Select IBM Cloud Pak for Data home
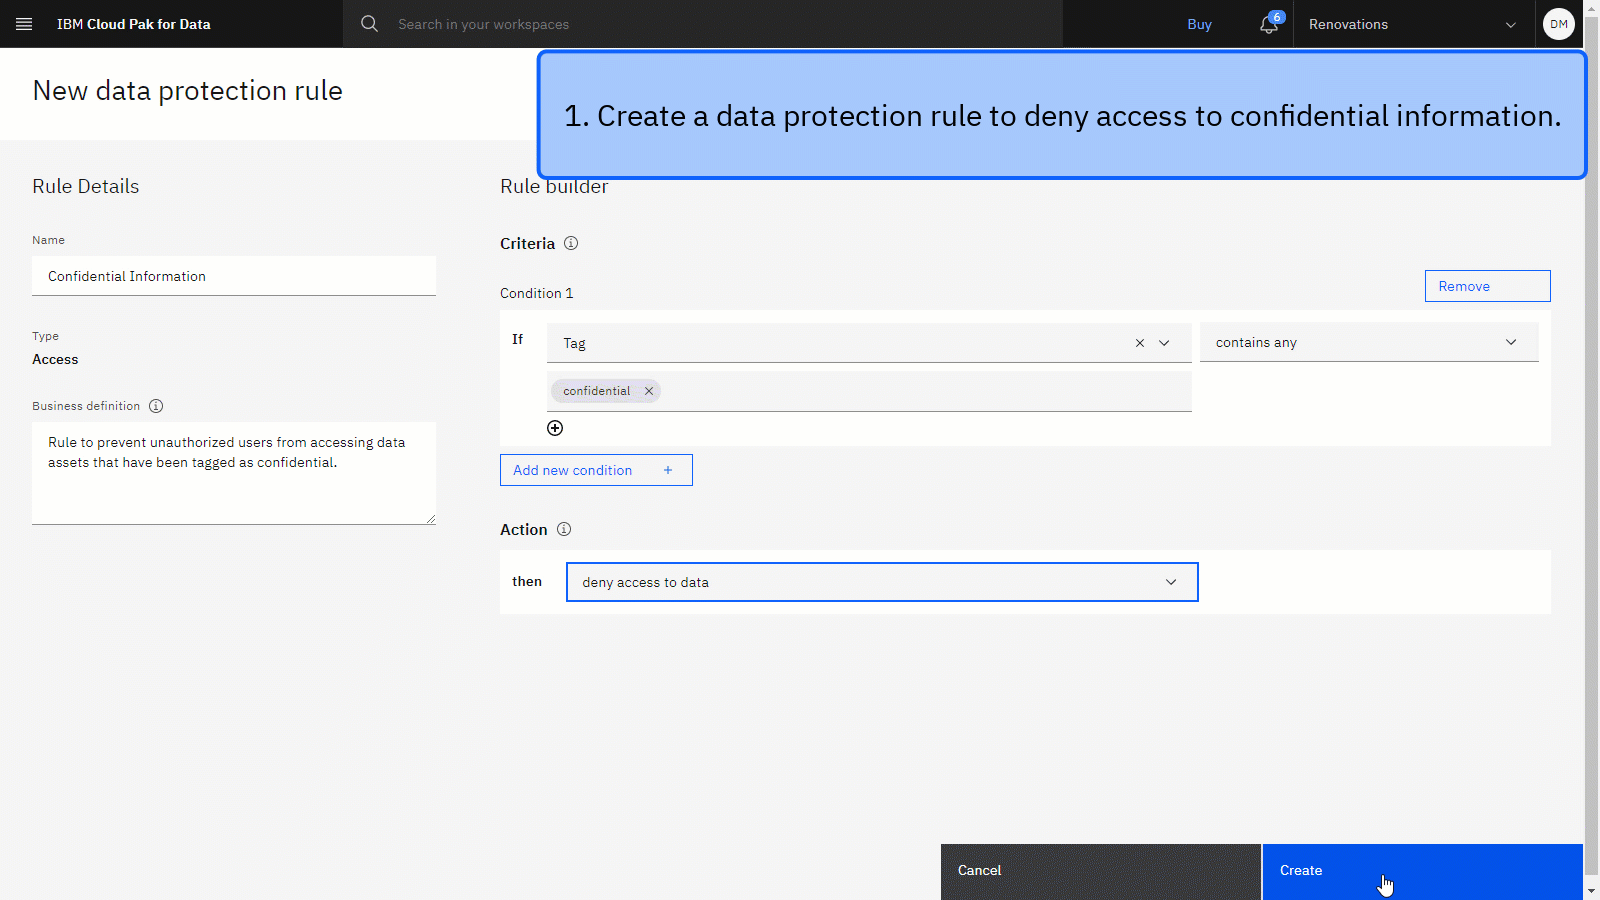1600x900 pixels. coord(133,24)
